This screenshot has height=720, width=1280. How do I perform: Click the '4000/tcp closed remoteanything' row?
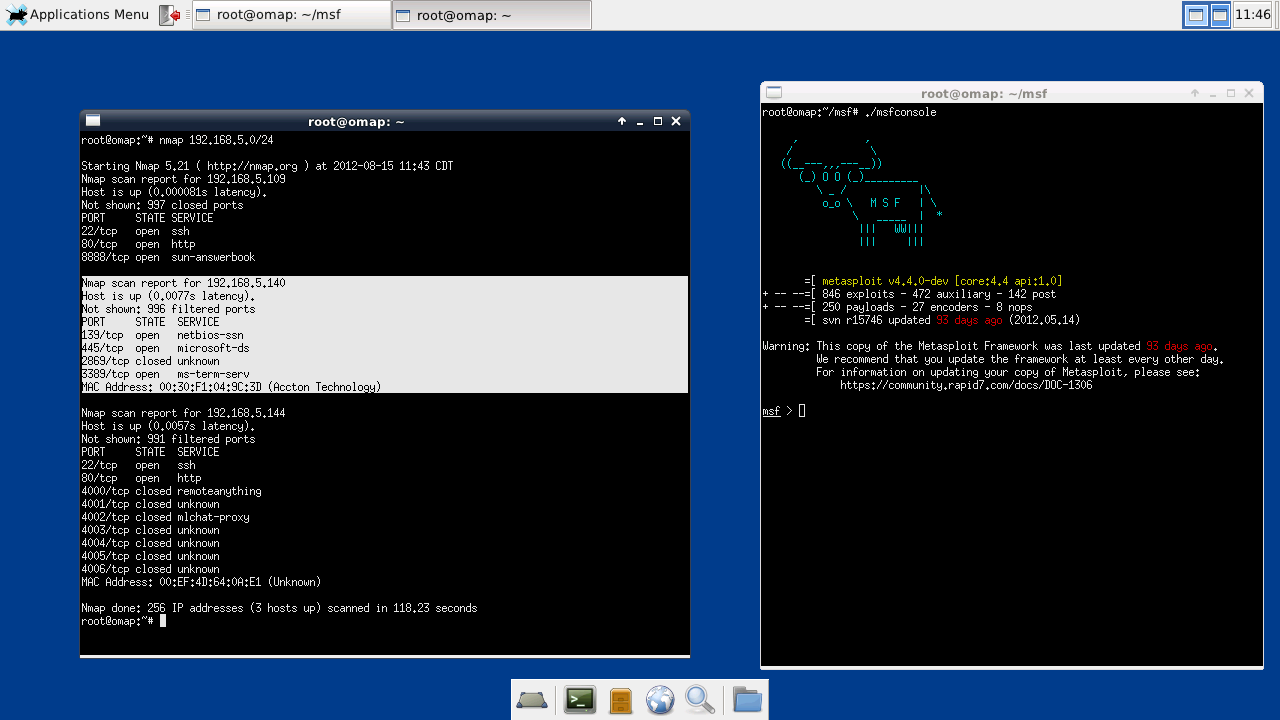(x=171, y=491)
